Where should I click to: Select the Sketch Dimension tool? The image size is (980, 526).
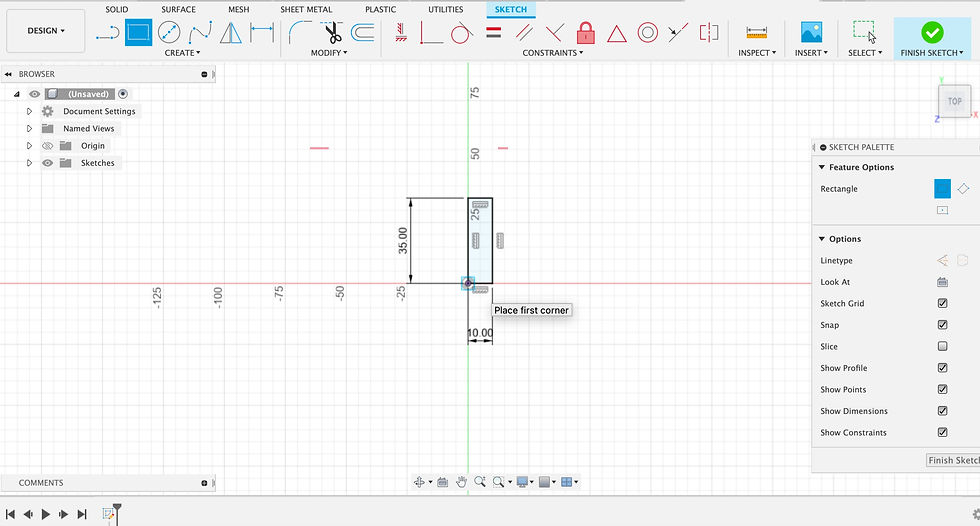(262, 32)
